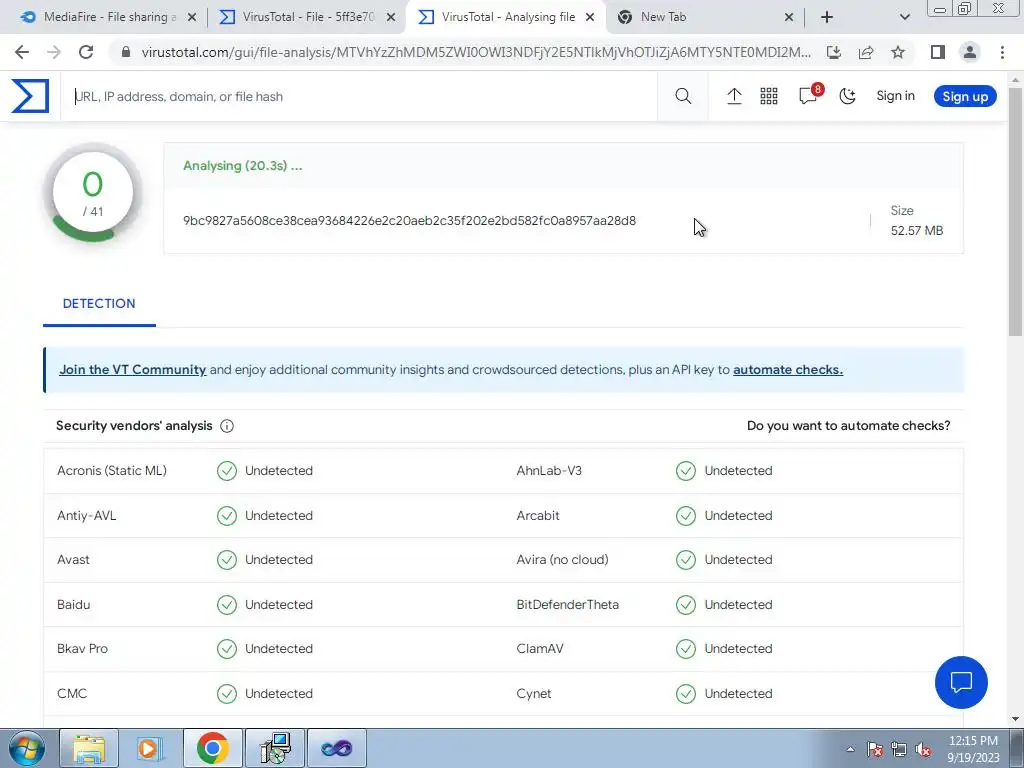Open the blue chat bubble button
This screenshot has width=1024, height=768.
pyautogui.click(x=961, y=682)
